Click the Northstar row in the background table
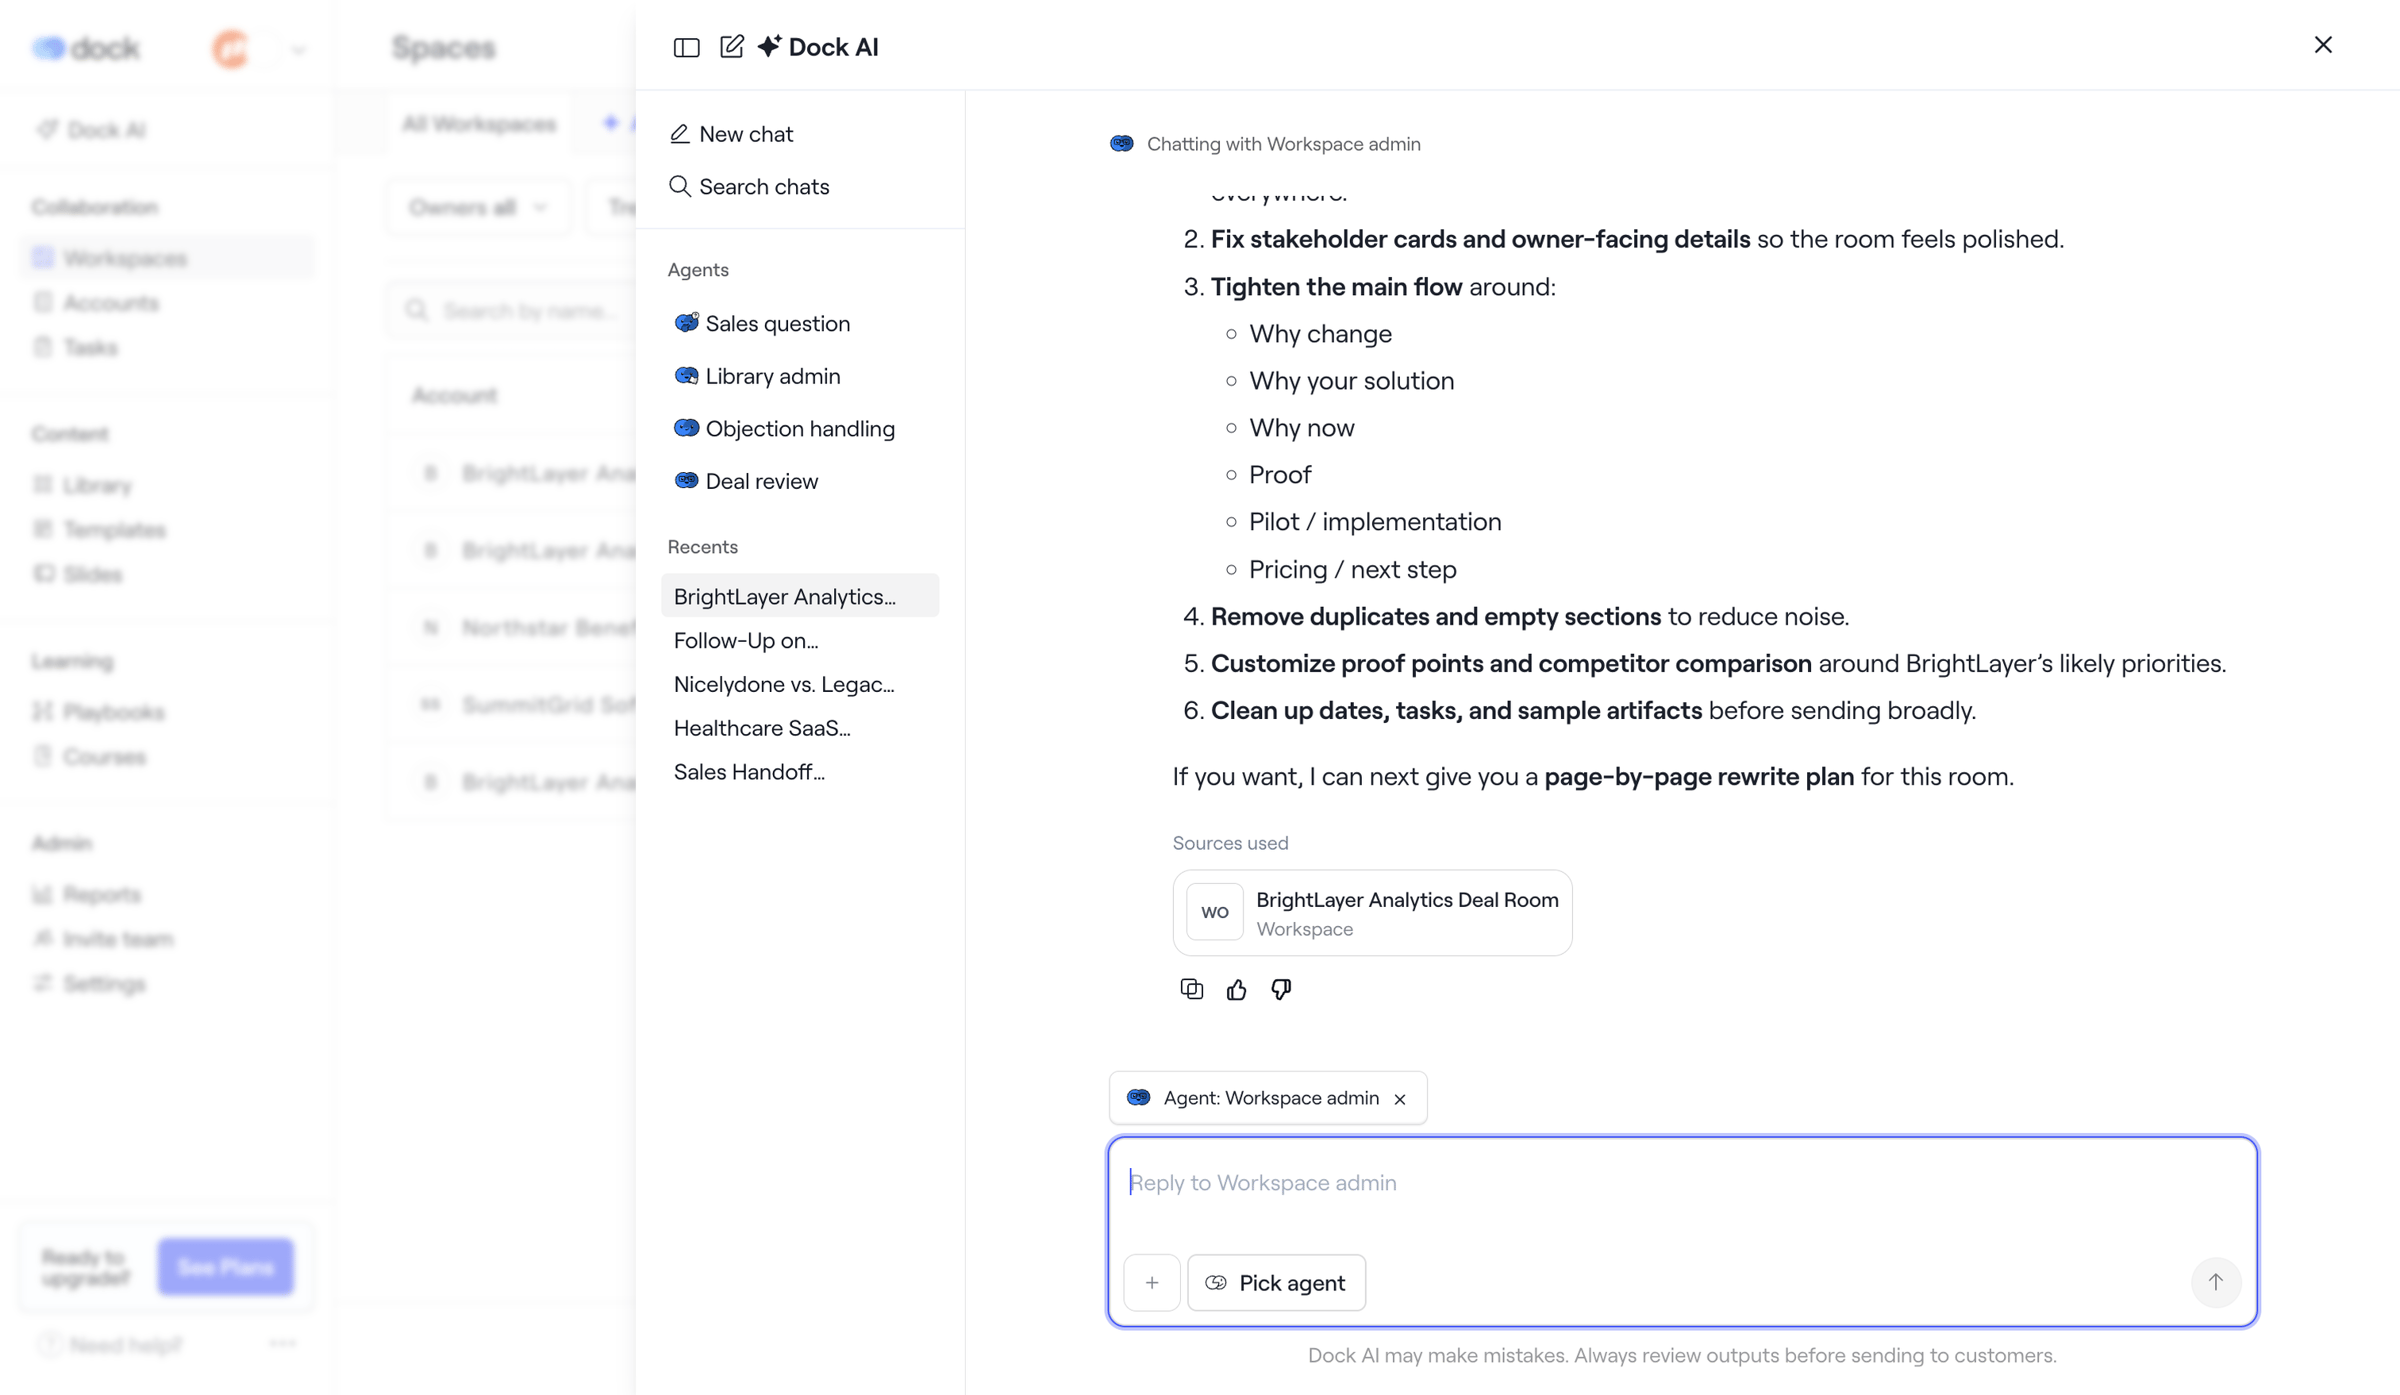The height and width of the screenshot is (1395, 2400). [512, 628]
